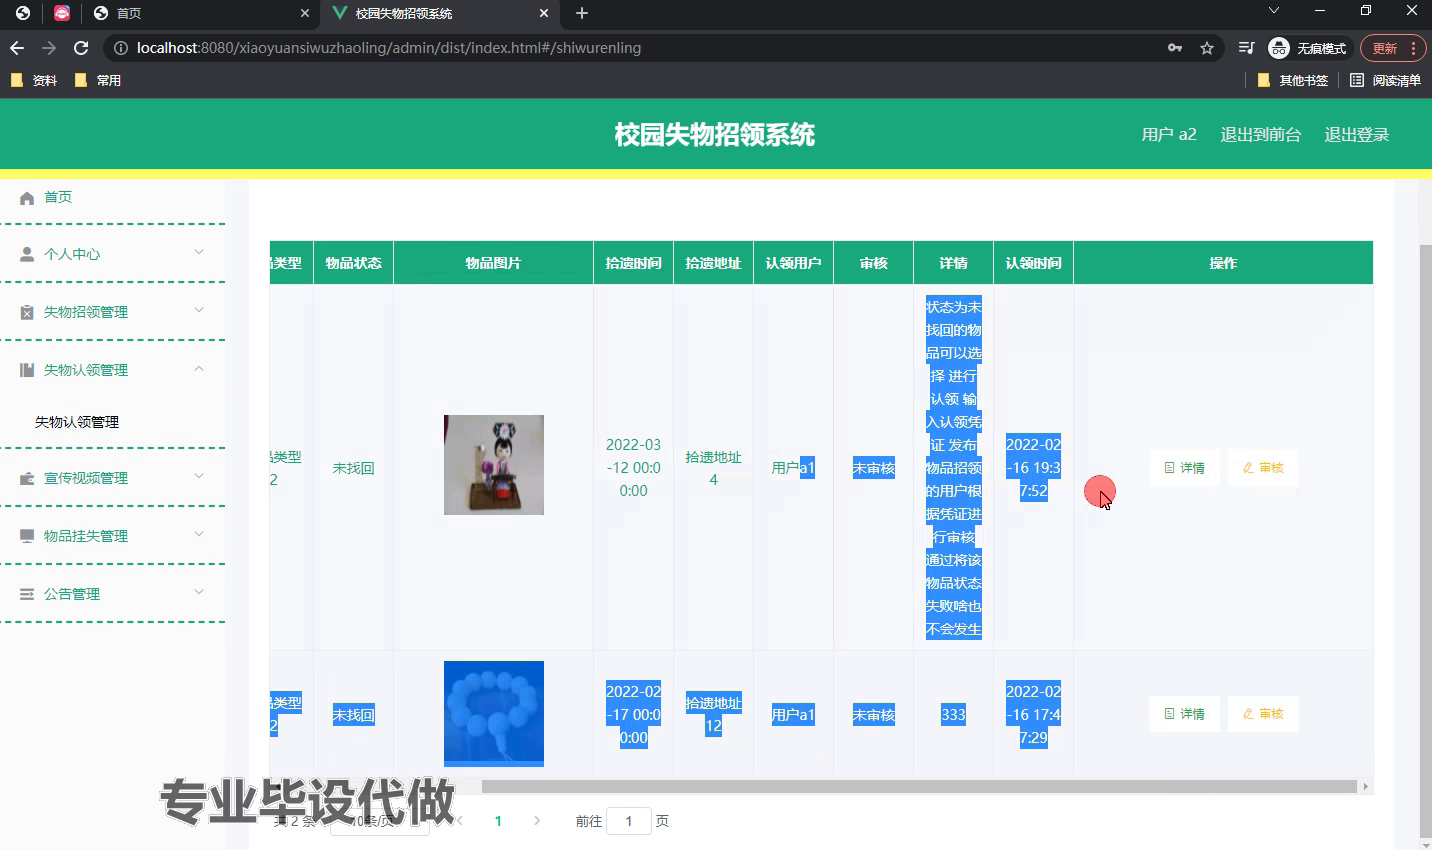Go to page 1 in pagination
The width and height of the screenshot is (1432, 850).
tap(498, 821)
